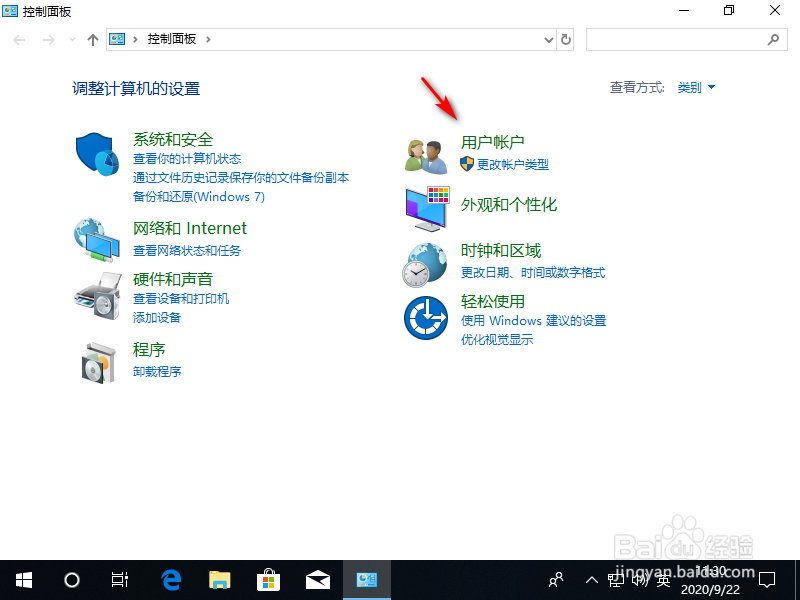Viewport: 800px width, 600px height.
Task: Open the Start menu
Action: 23,580
